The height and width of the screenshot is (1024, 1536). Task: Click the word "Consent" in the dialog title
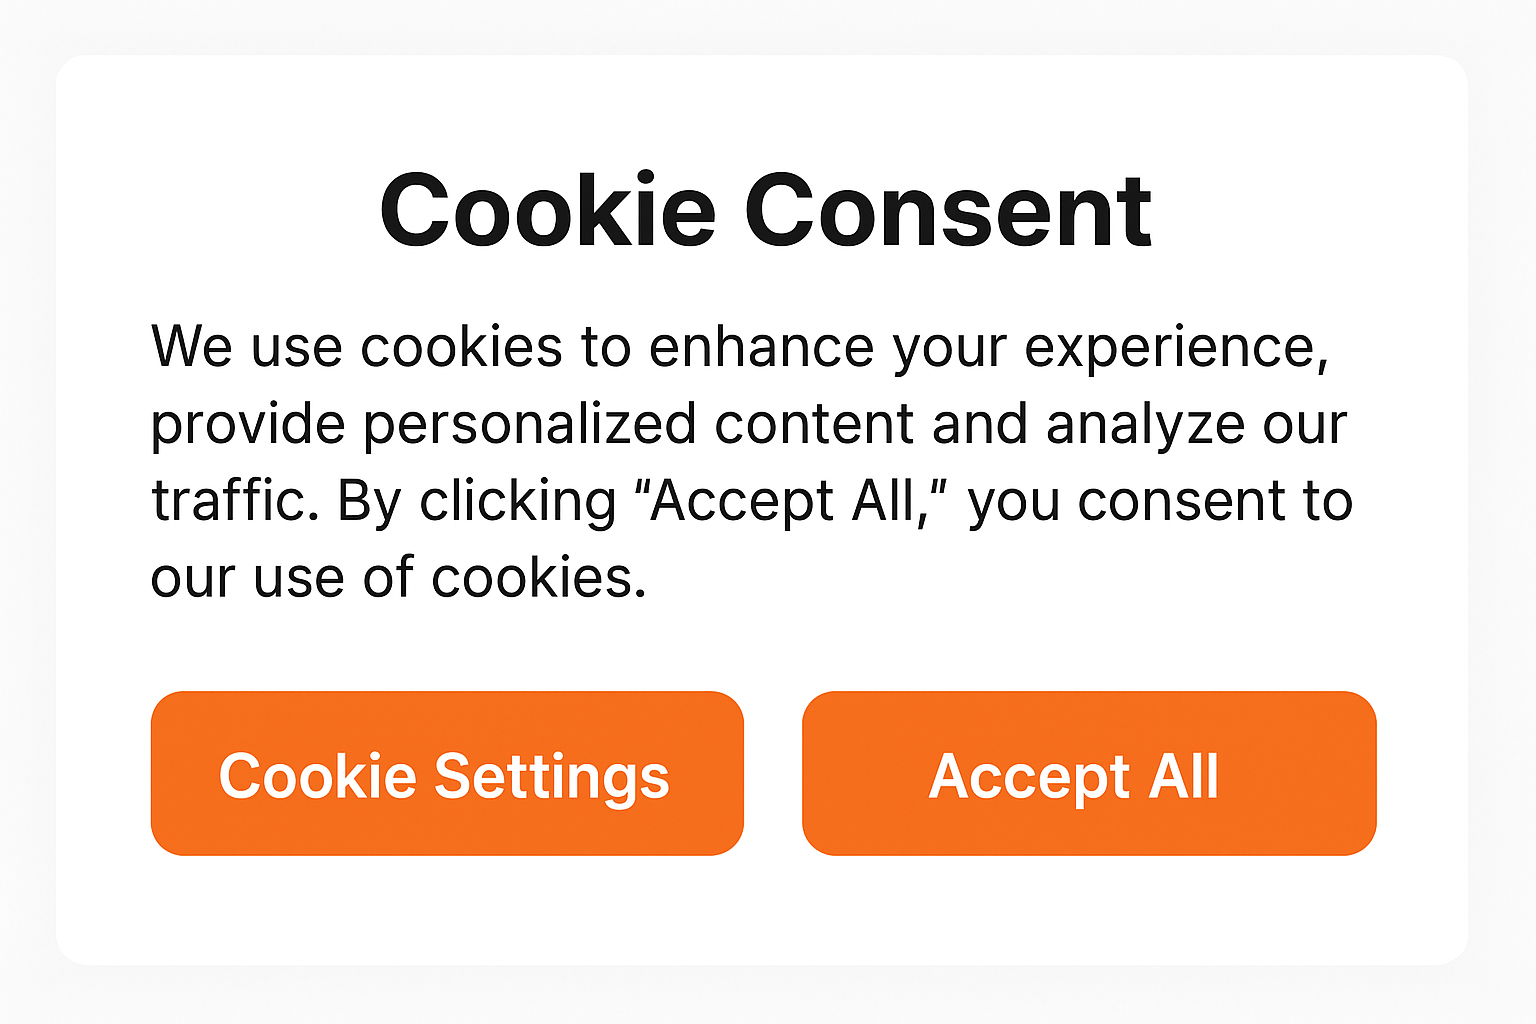tap(948, 211)
